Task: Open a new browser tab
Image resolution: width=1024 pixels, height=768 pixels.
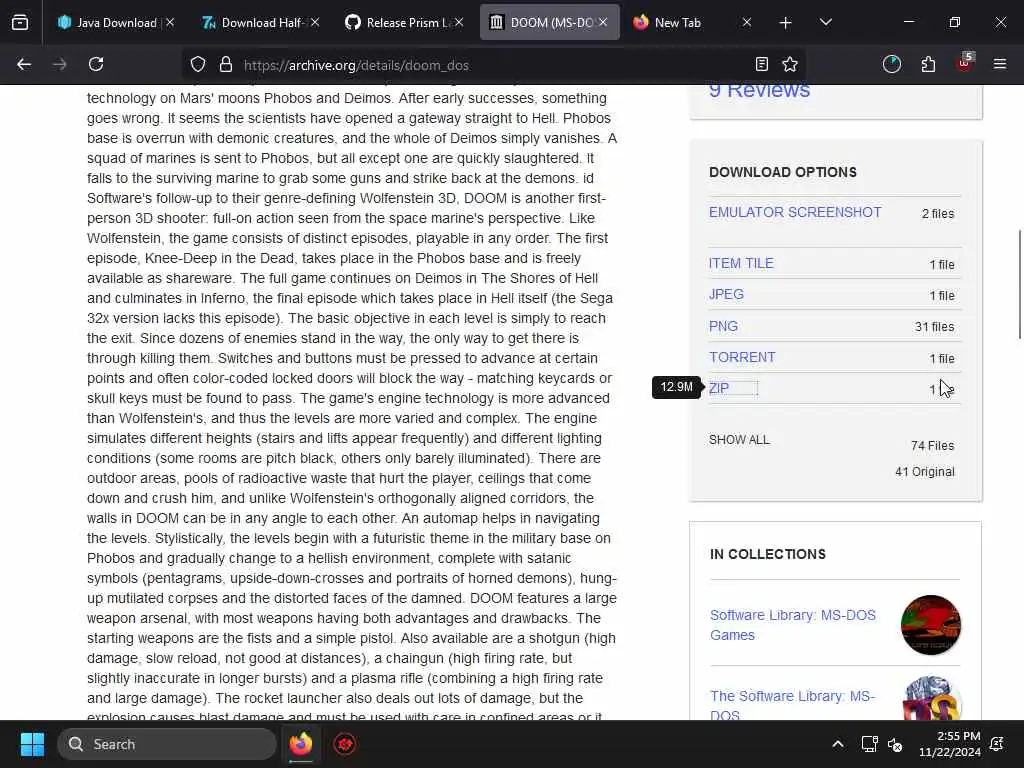Action: tap(786, 23)
